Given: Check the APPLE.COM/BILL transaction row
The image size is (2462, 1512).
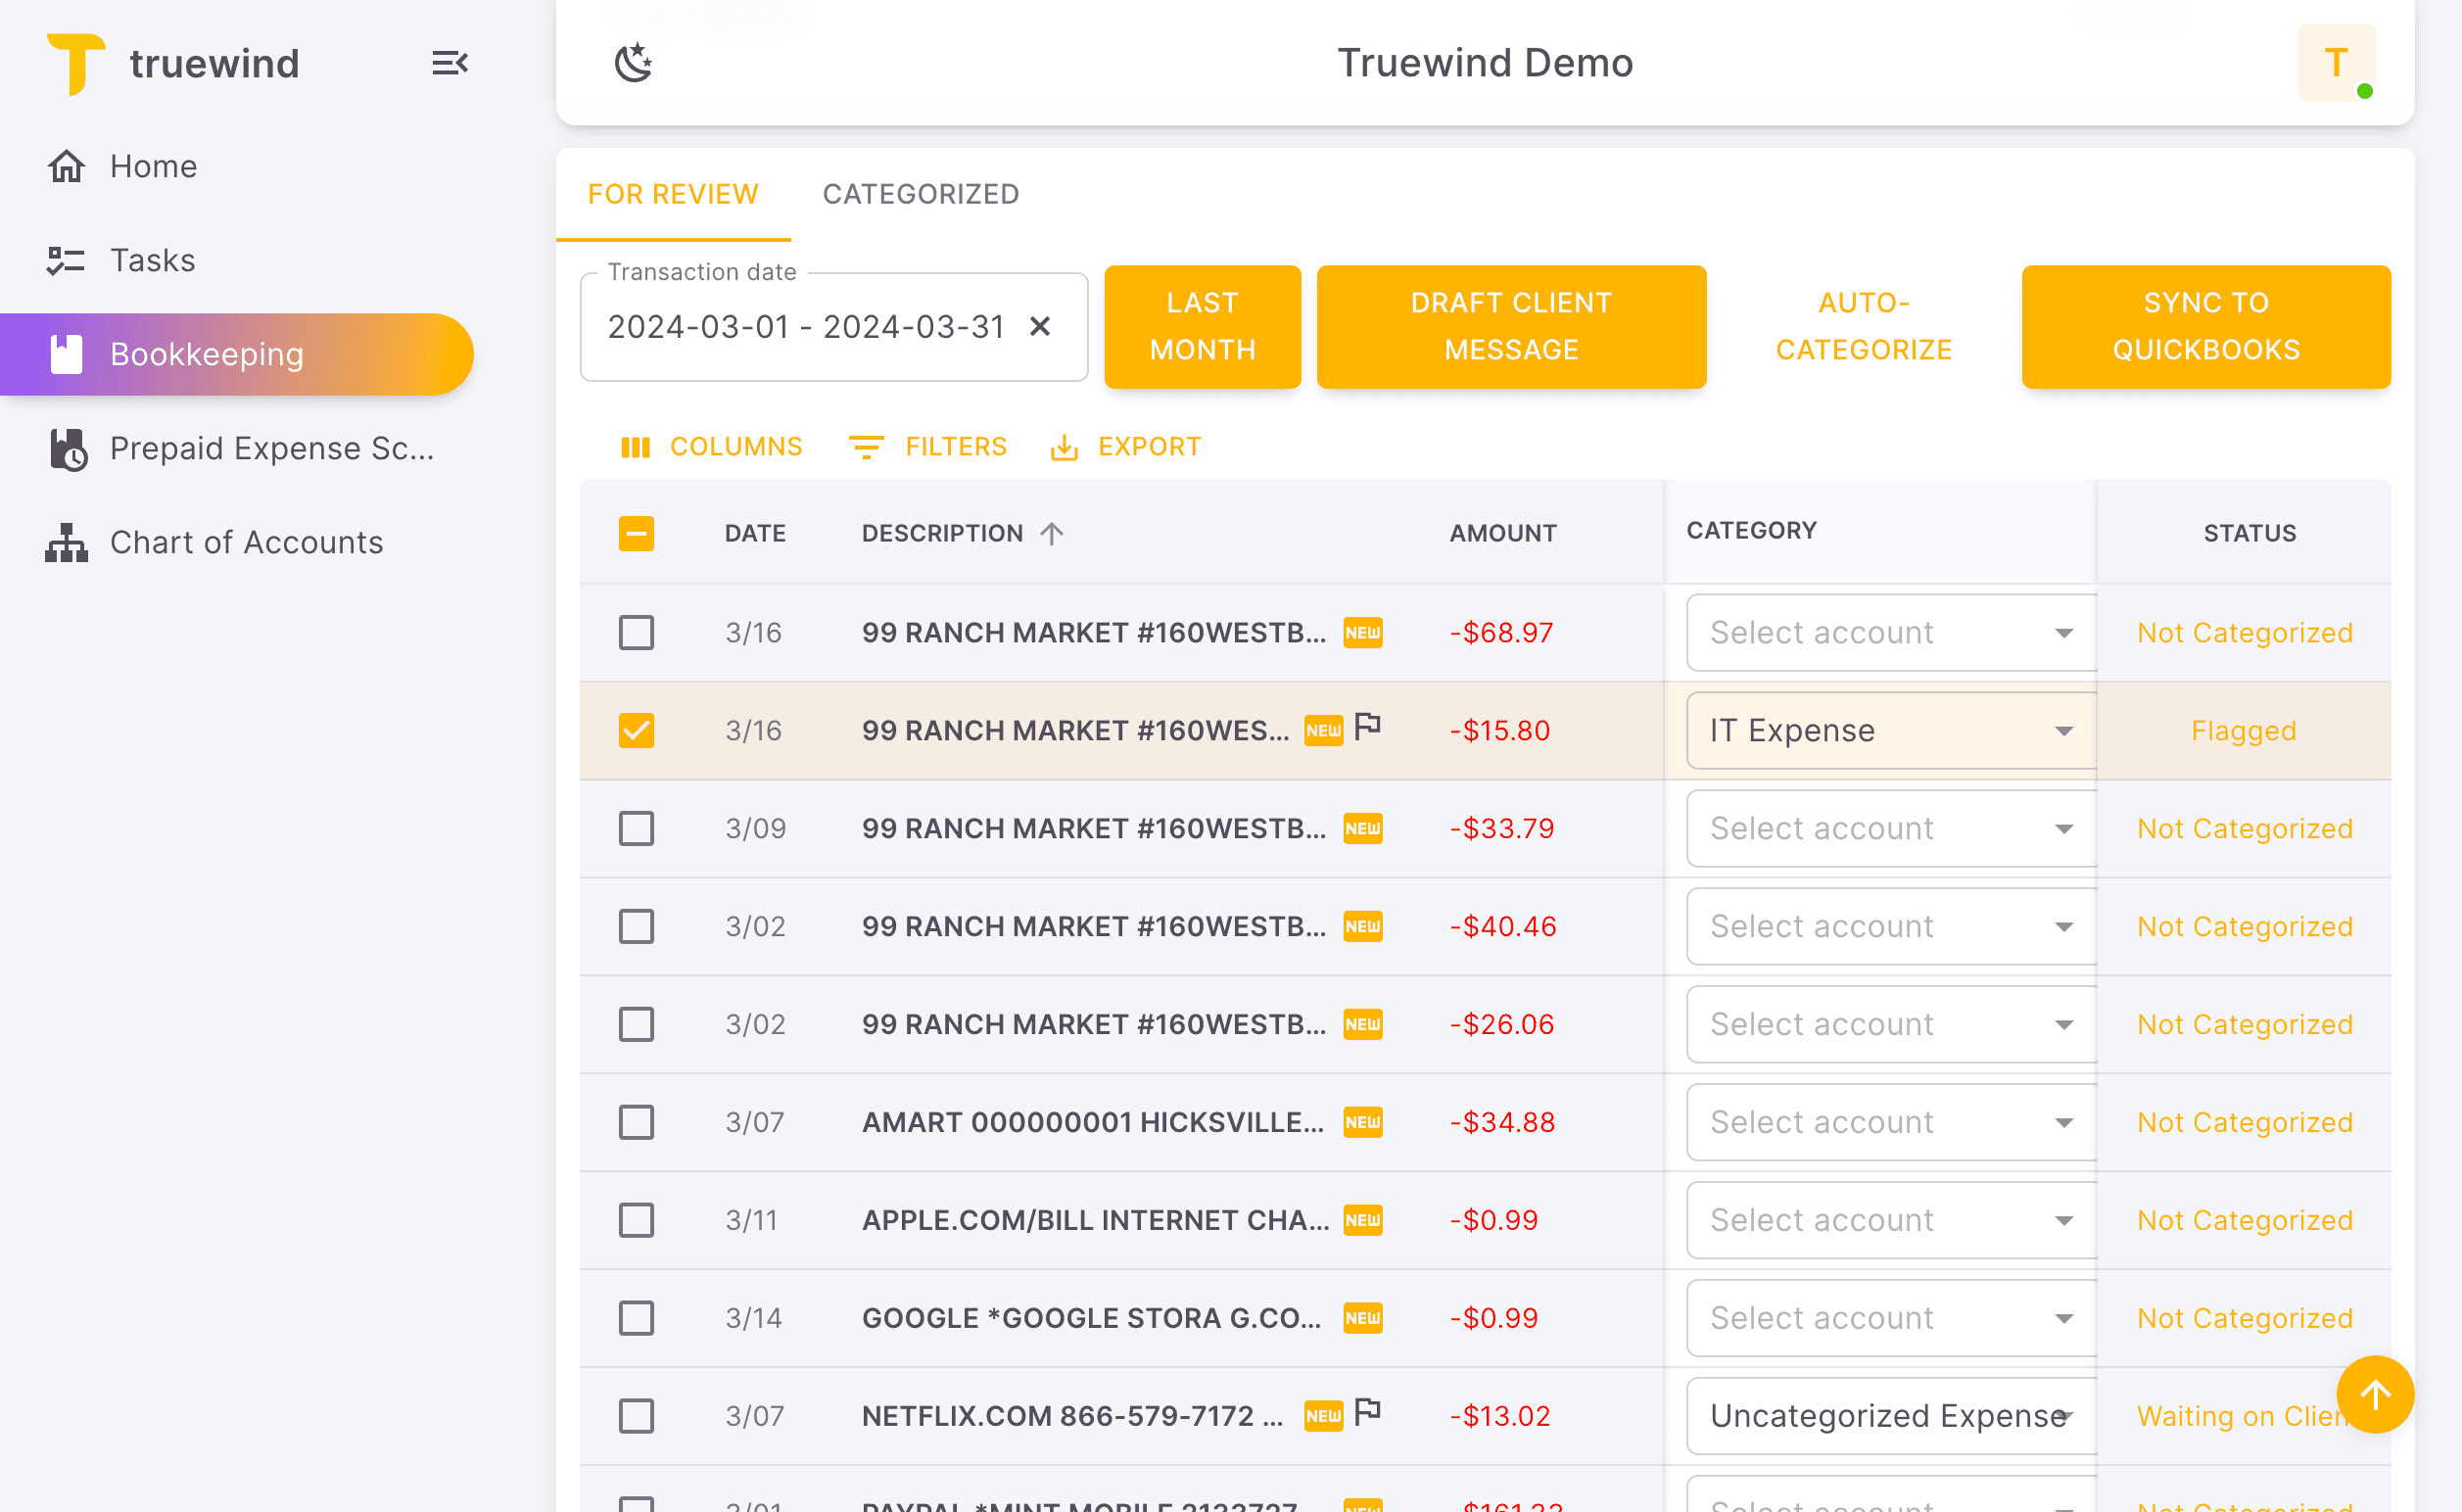Looking at the screenshot, I should coord(636,1220).
